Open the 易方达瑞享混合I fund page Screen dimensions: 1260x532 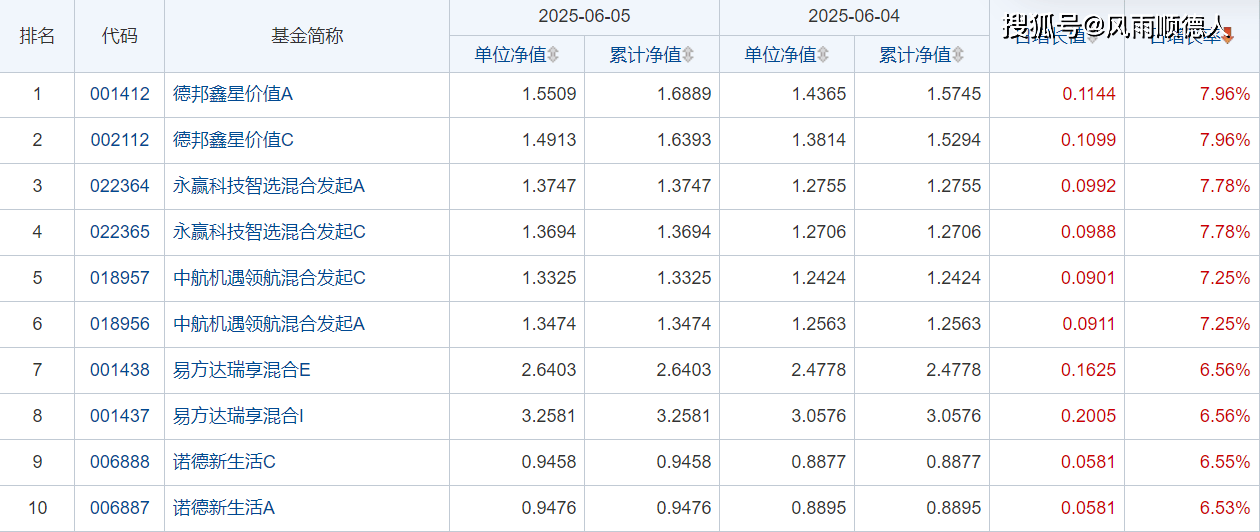[238, 416]
